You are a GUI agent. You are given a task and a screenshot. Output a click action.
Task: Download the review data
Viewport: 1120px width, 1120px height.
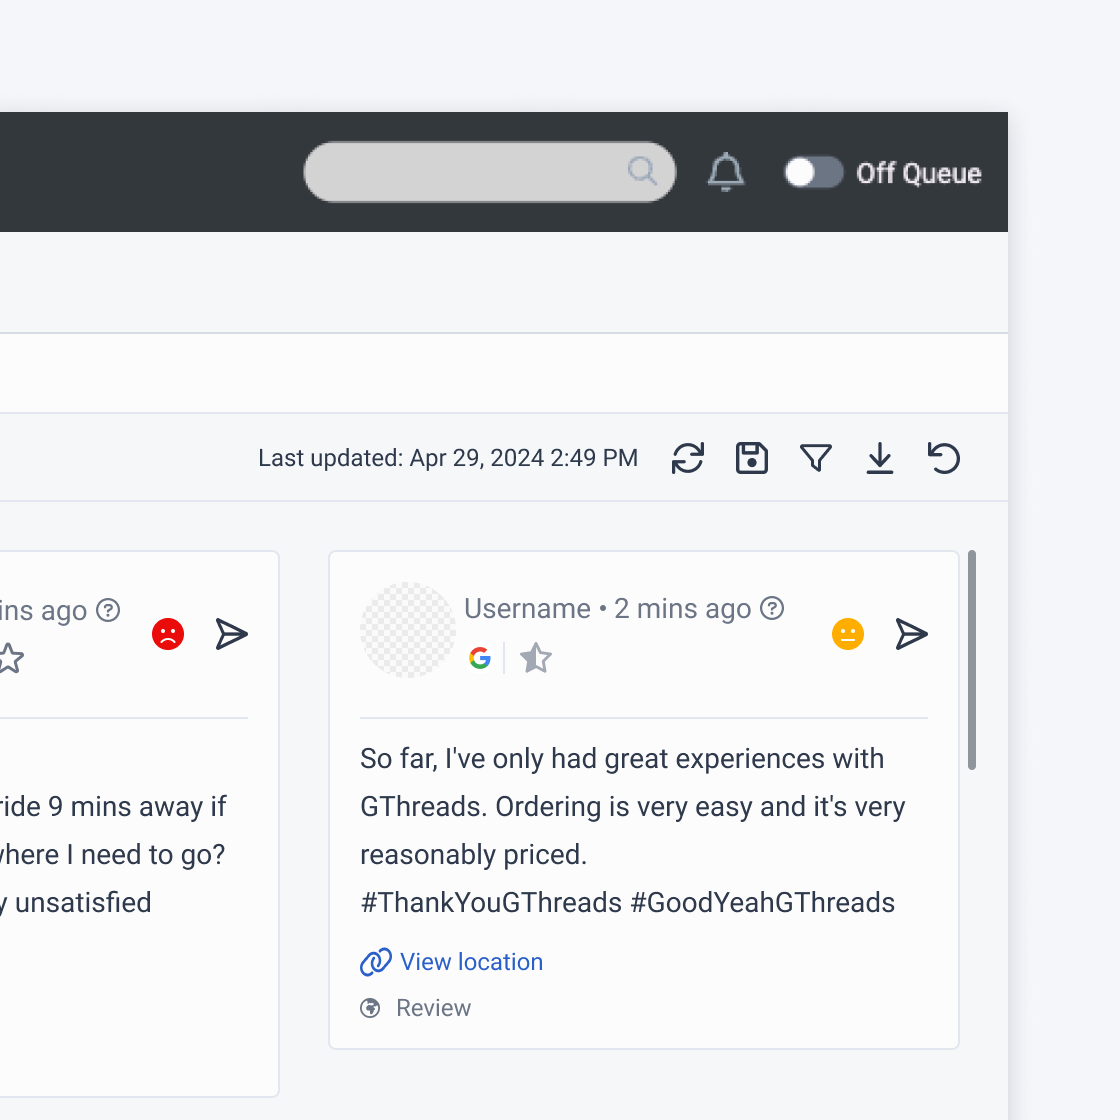coord(880,458)
